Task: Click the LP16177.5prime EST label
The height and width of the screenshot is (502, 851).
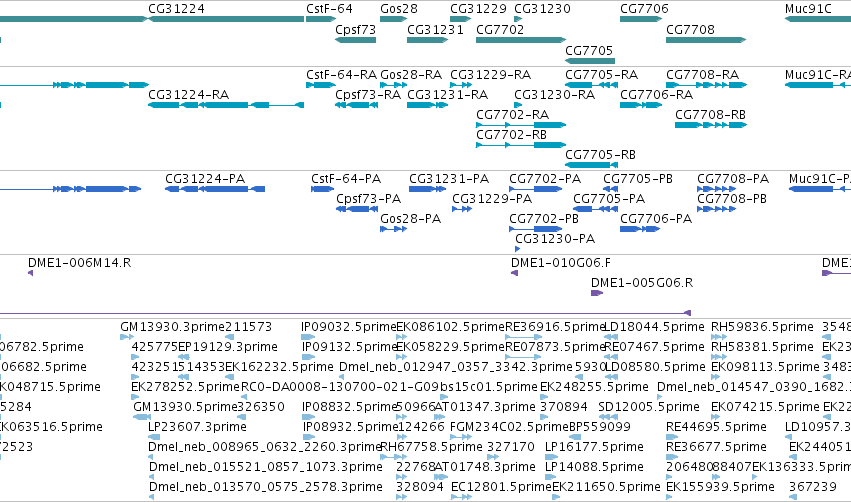Action: pyautogui.click(x=594, y=447)
